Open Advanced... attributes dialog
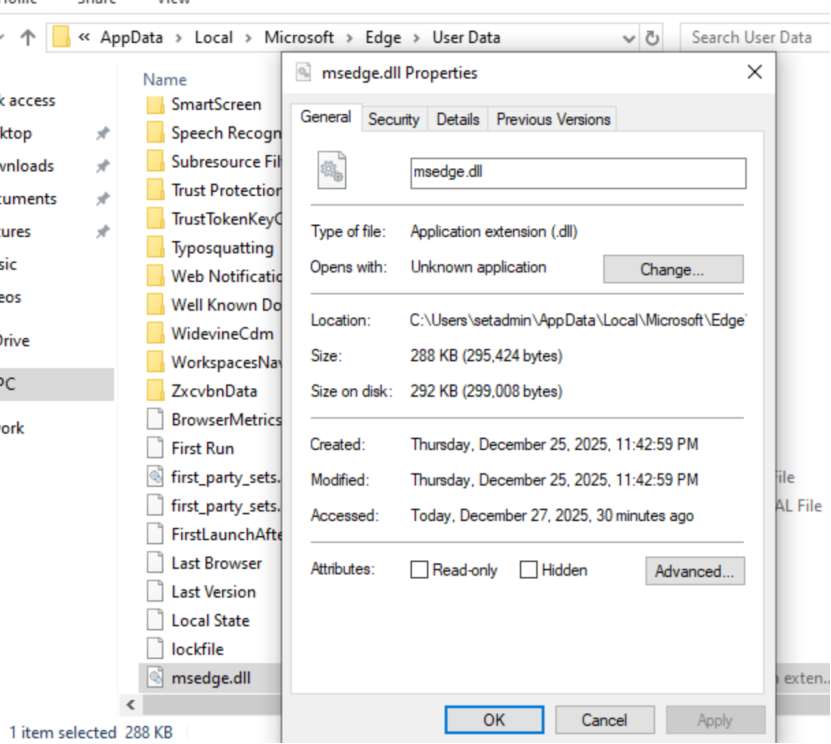This screenshot has height=744, width=831. 694,571
